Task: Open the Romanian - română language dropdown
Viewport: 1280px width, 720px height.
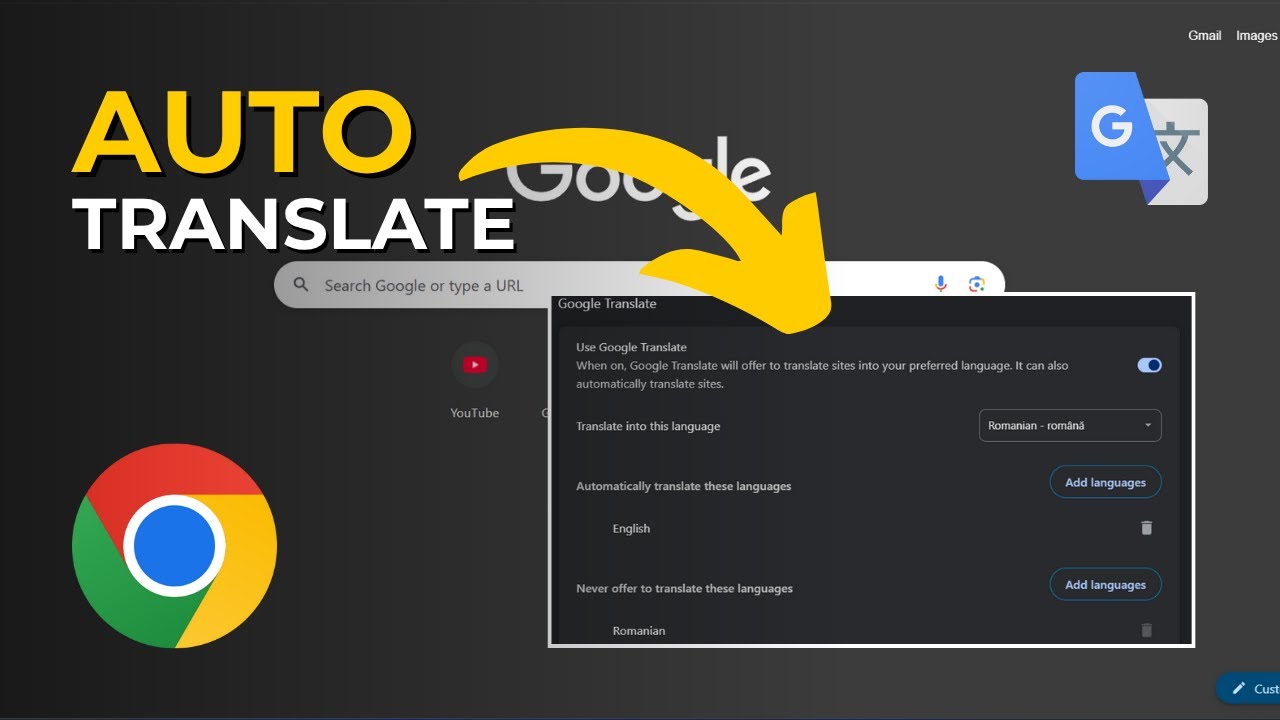Action: click(x=1070, y=425)
